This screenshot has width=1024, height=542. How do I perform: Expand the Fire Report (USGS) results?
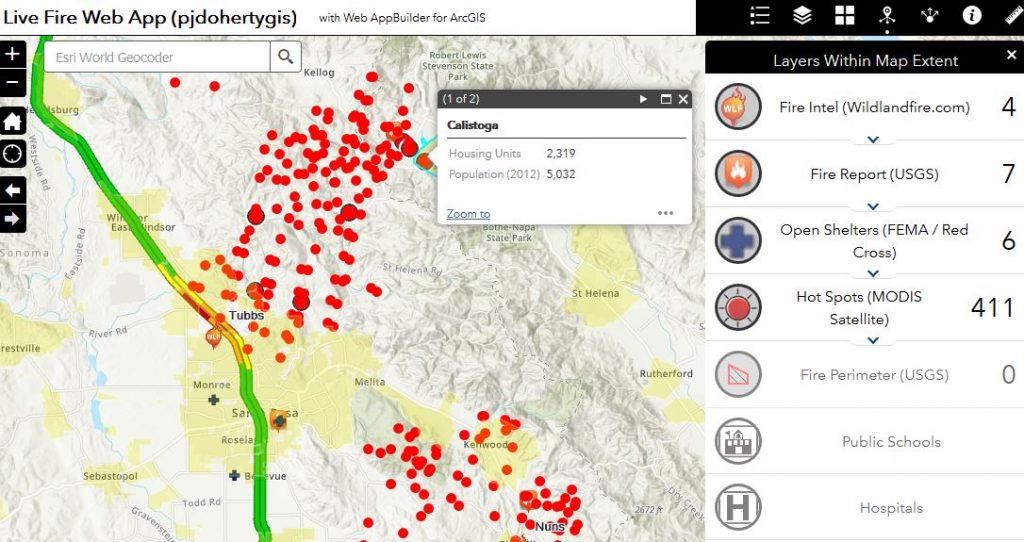(873, 207)
